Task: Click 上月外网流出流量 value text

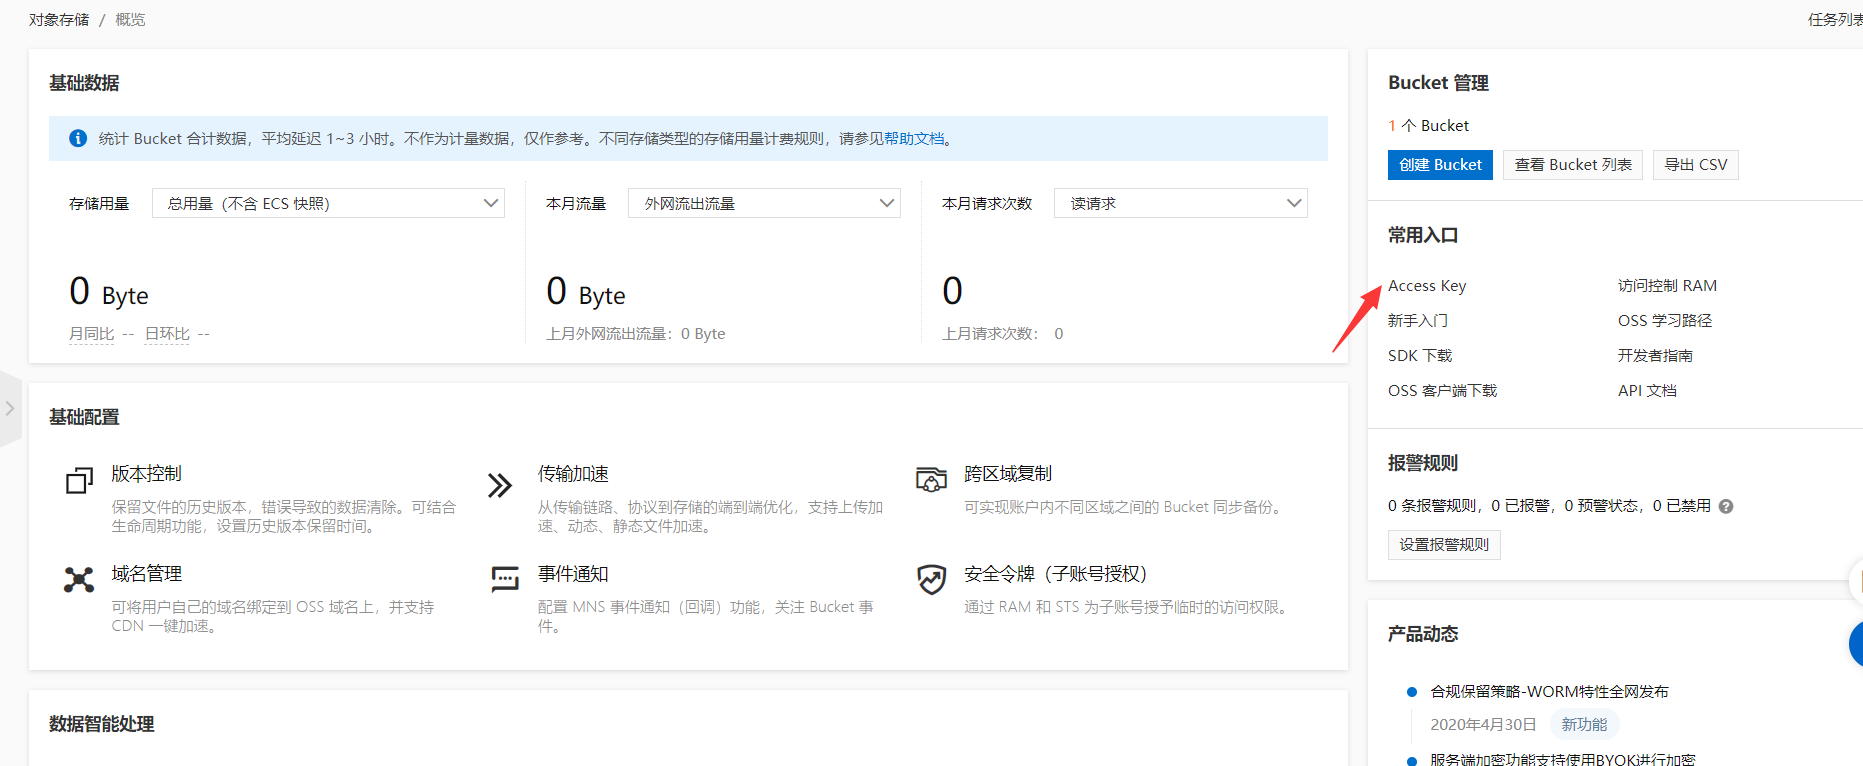Action: pyautogui.click(x=636, y=334)
